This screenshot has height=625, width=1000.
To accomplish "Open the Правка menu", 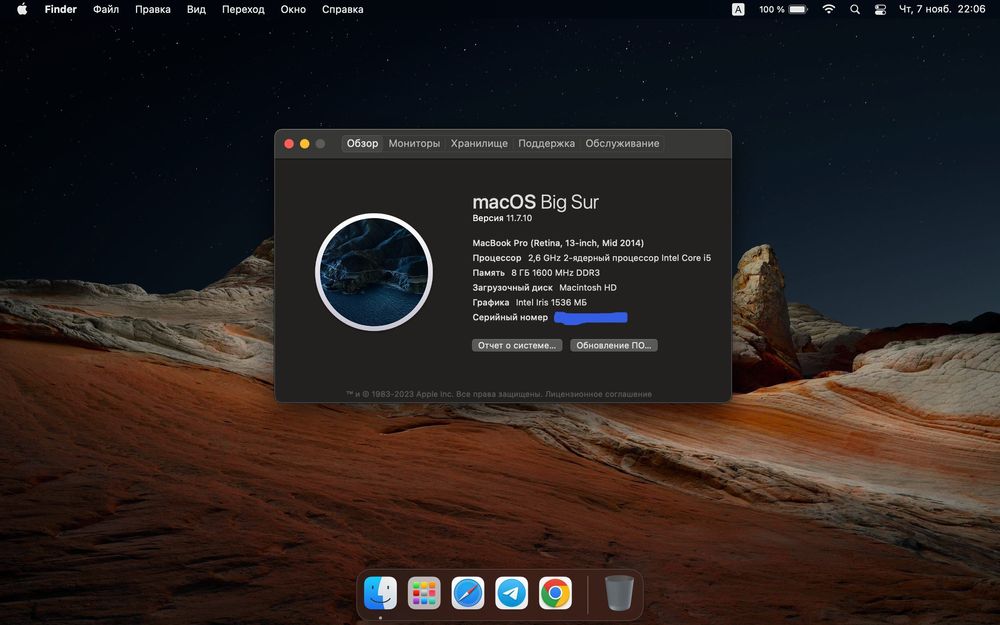I will 152,9.
